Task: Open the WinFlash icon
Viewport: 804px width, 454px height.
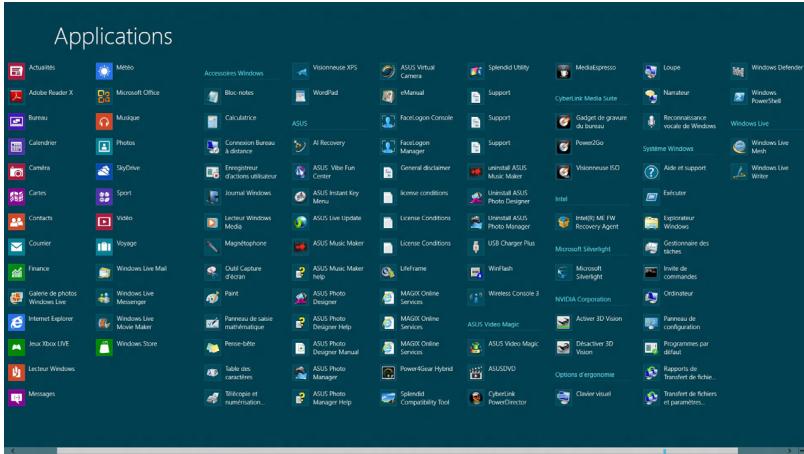Action: (x=476, y=272)
